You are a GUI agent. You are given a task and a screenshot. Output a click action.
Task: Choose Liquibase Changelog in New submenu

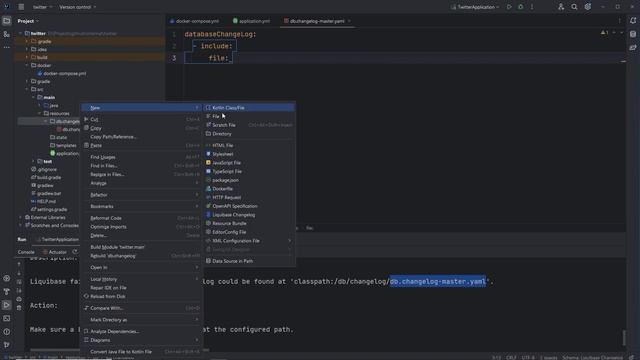[249, 215]
